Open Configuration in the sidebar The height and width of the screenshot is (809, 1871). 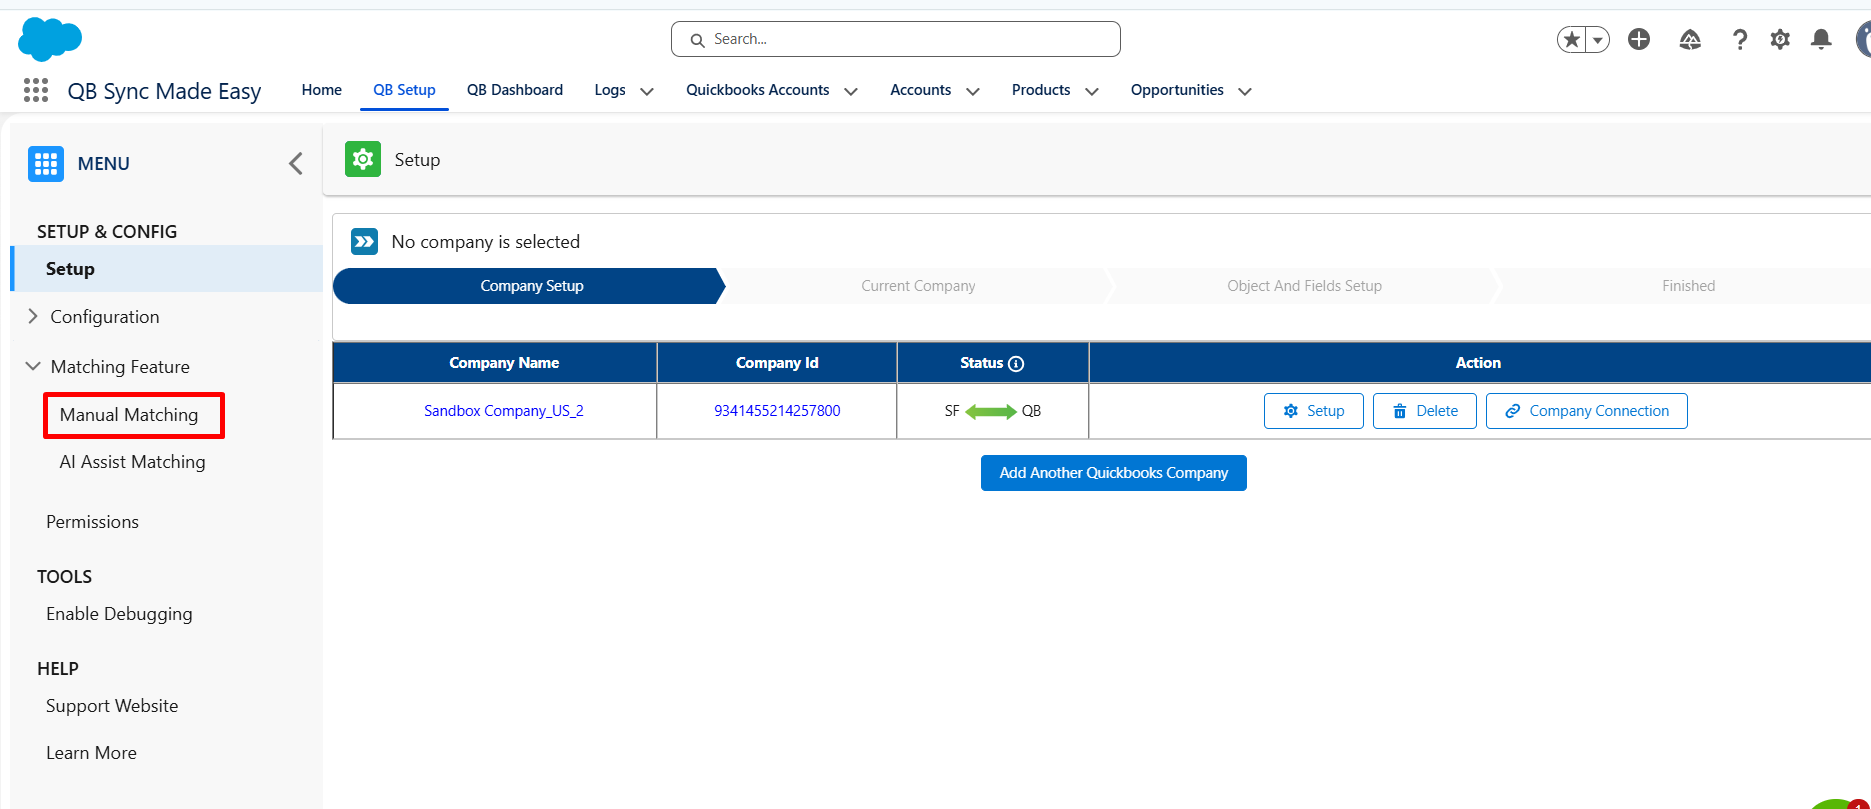point(105,317)
